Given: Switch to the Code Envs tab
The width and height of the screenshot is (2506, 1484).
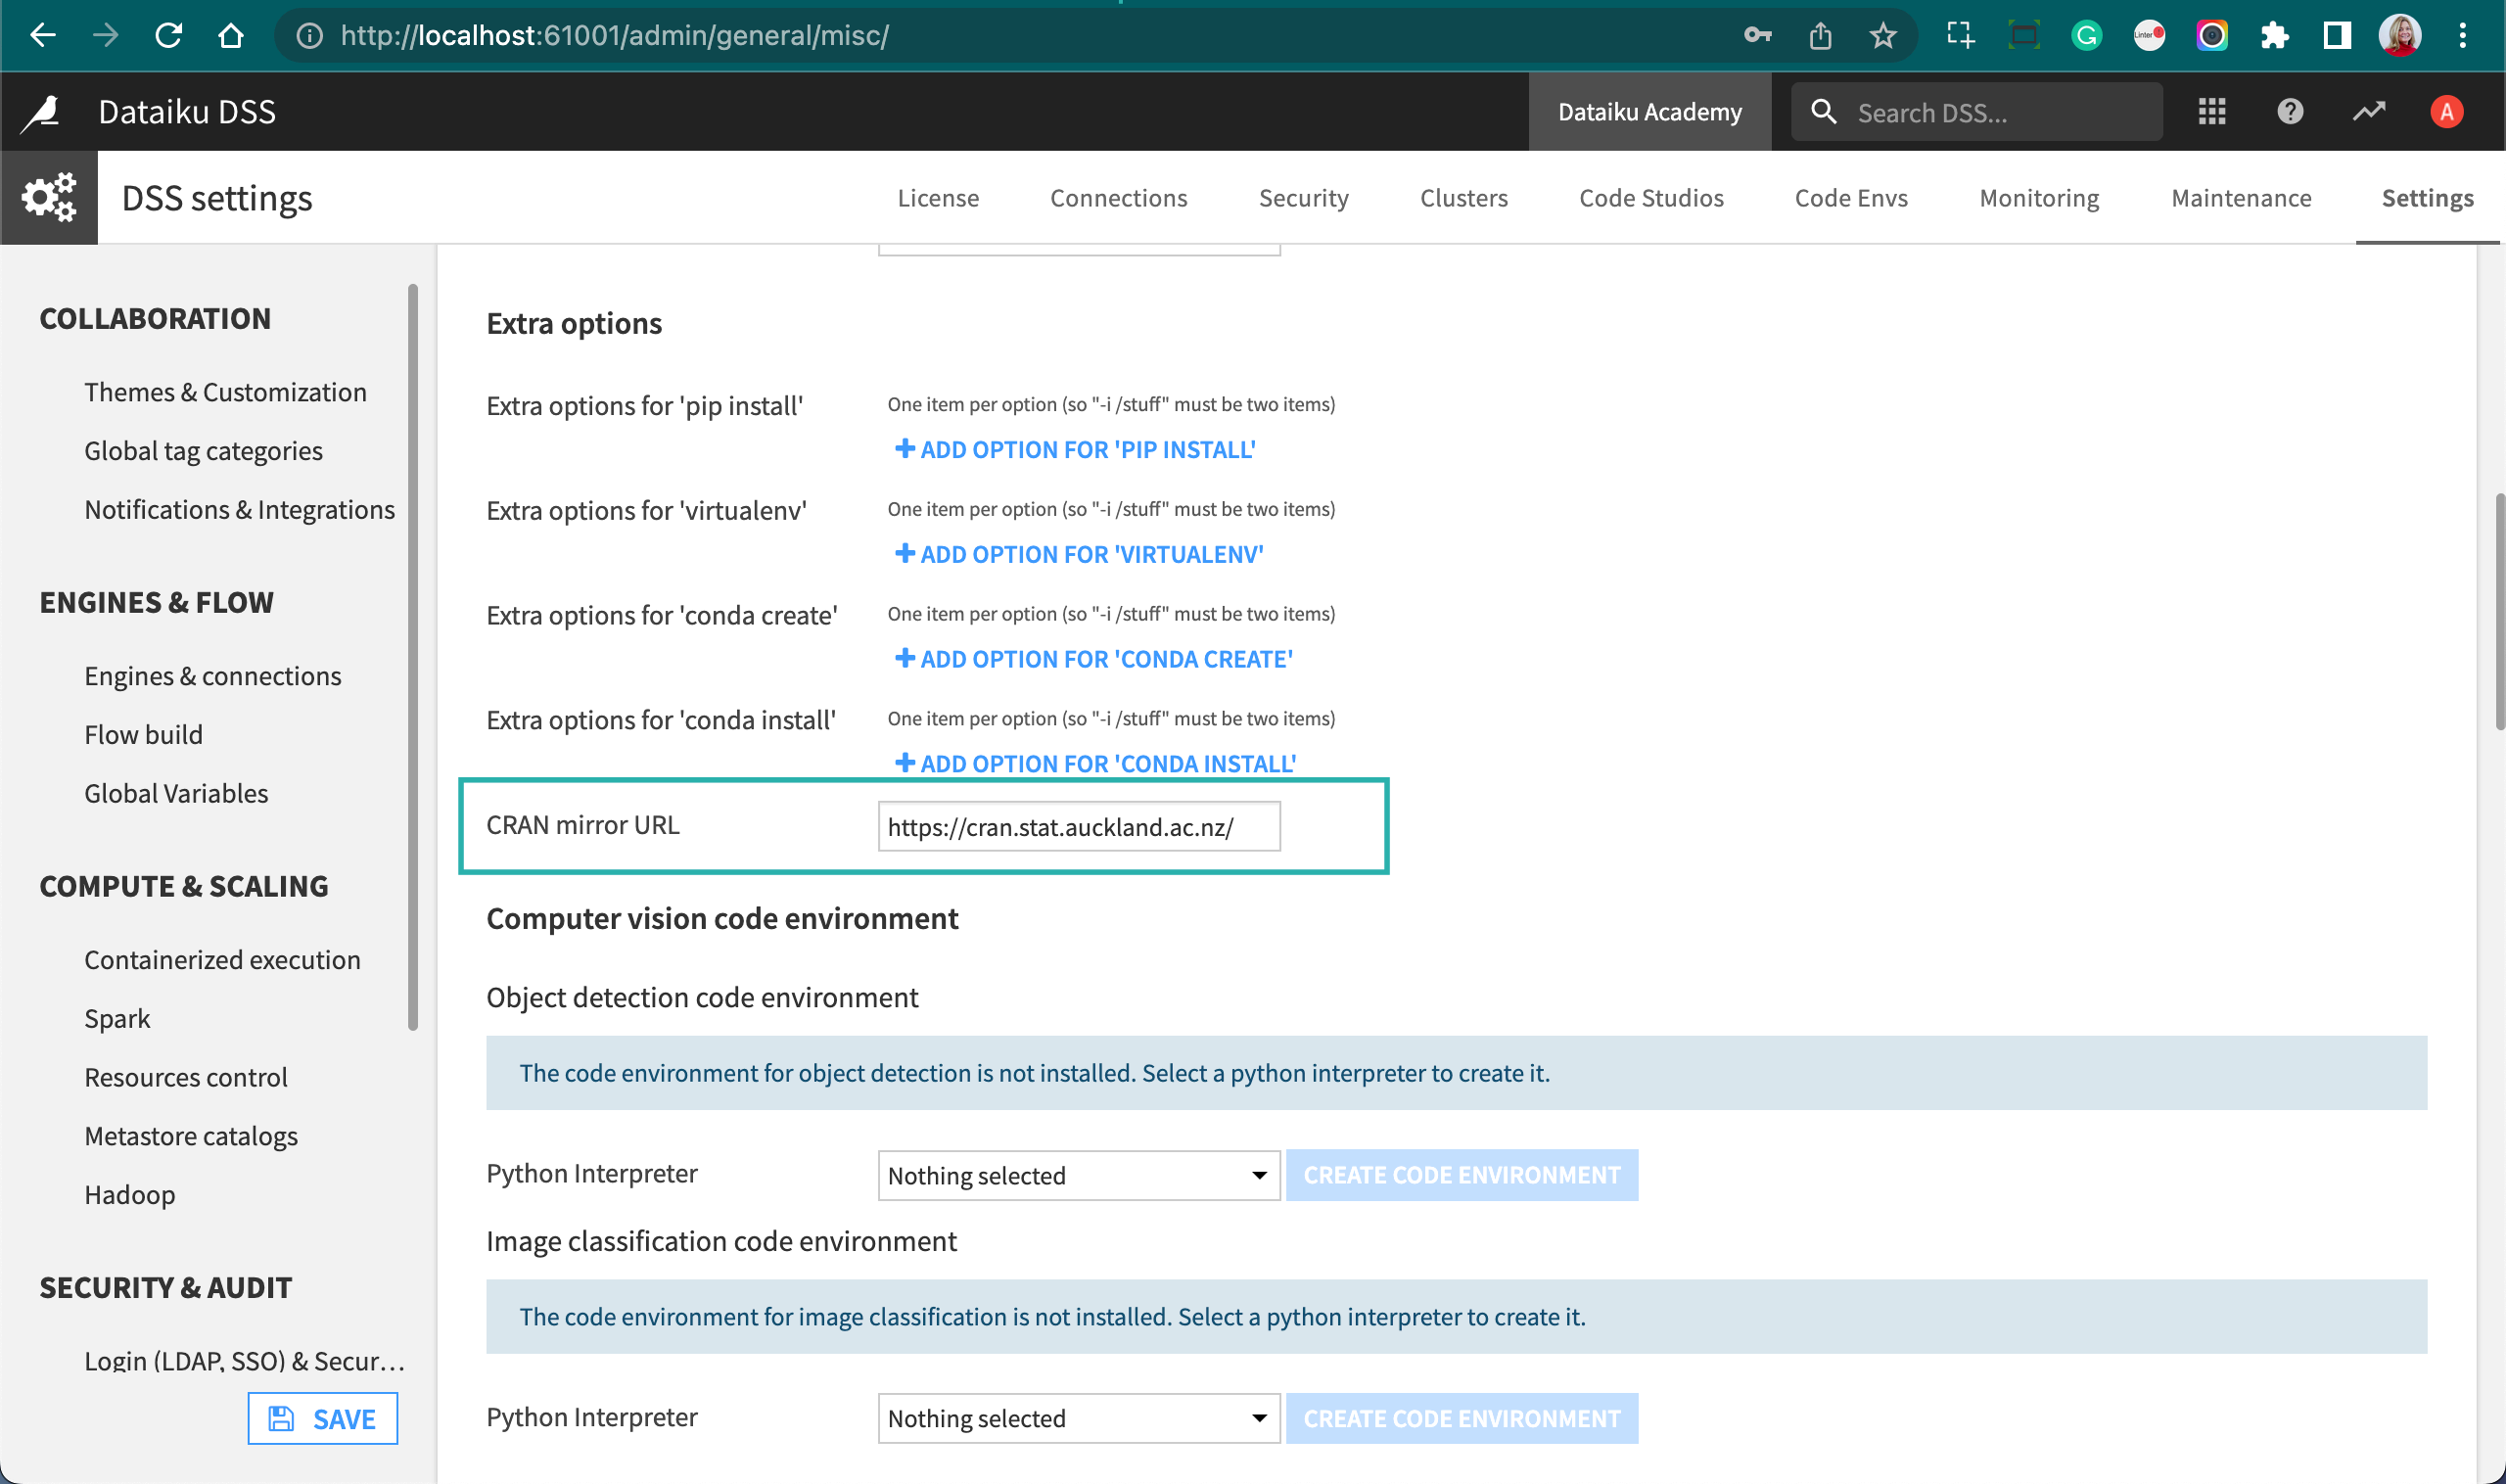Looking at the screenshot, I should coord(1851,197).
